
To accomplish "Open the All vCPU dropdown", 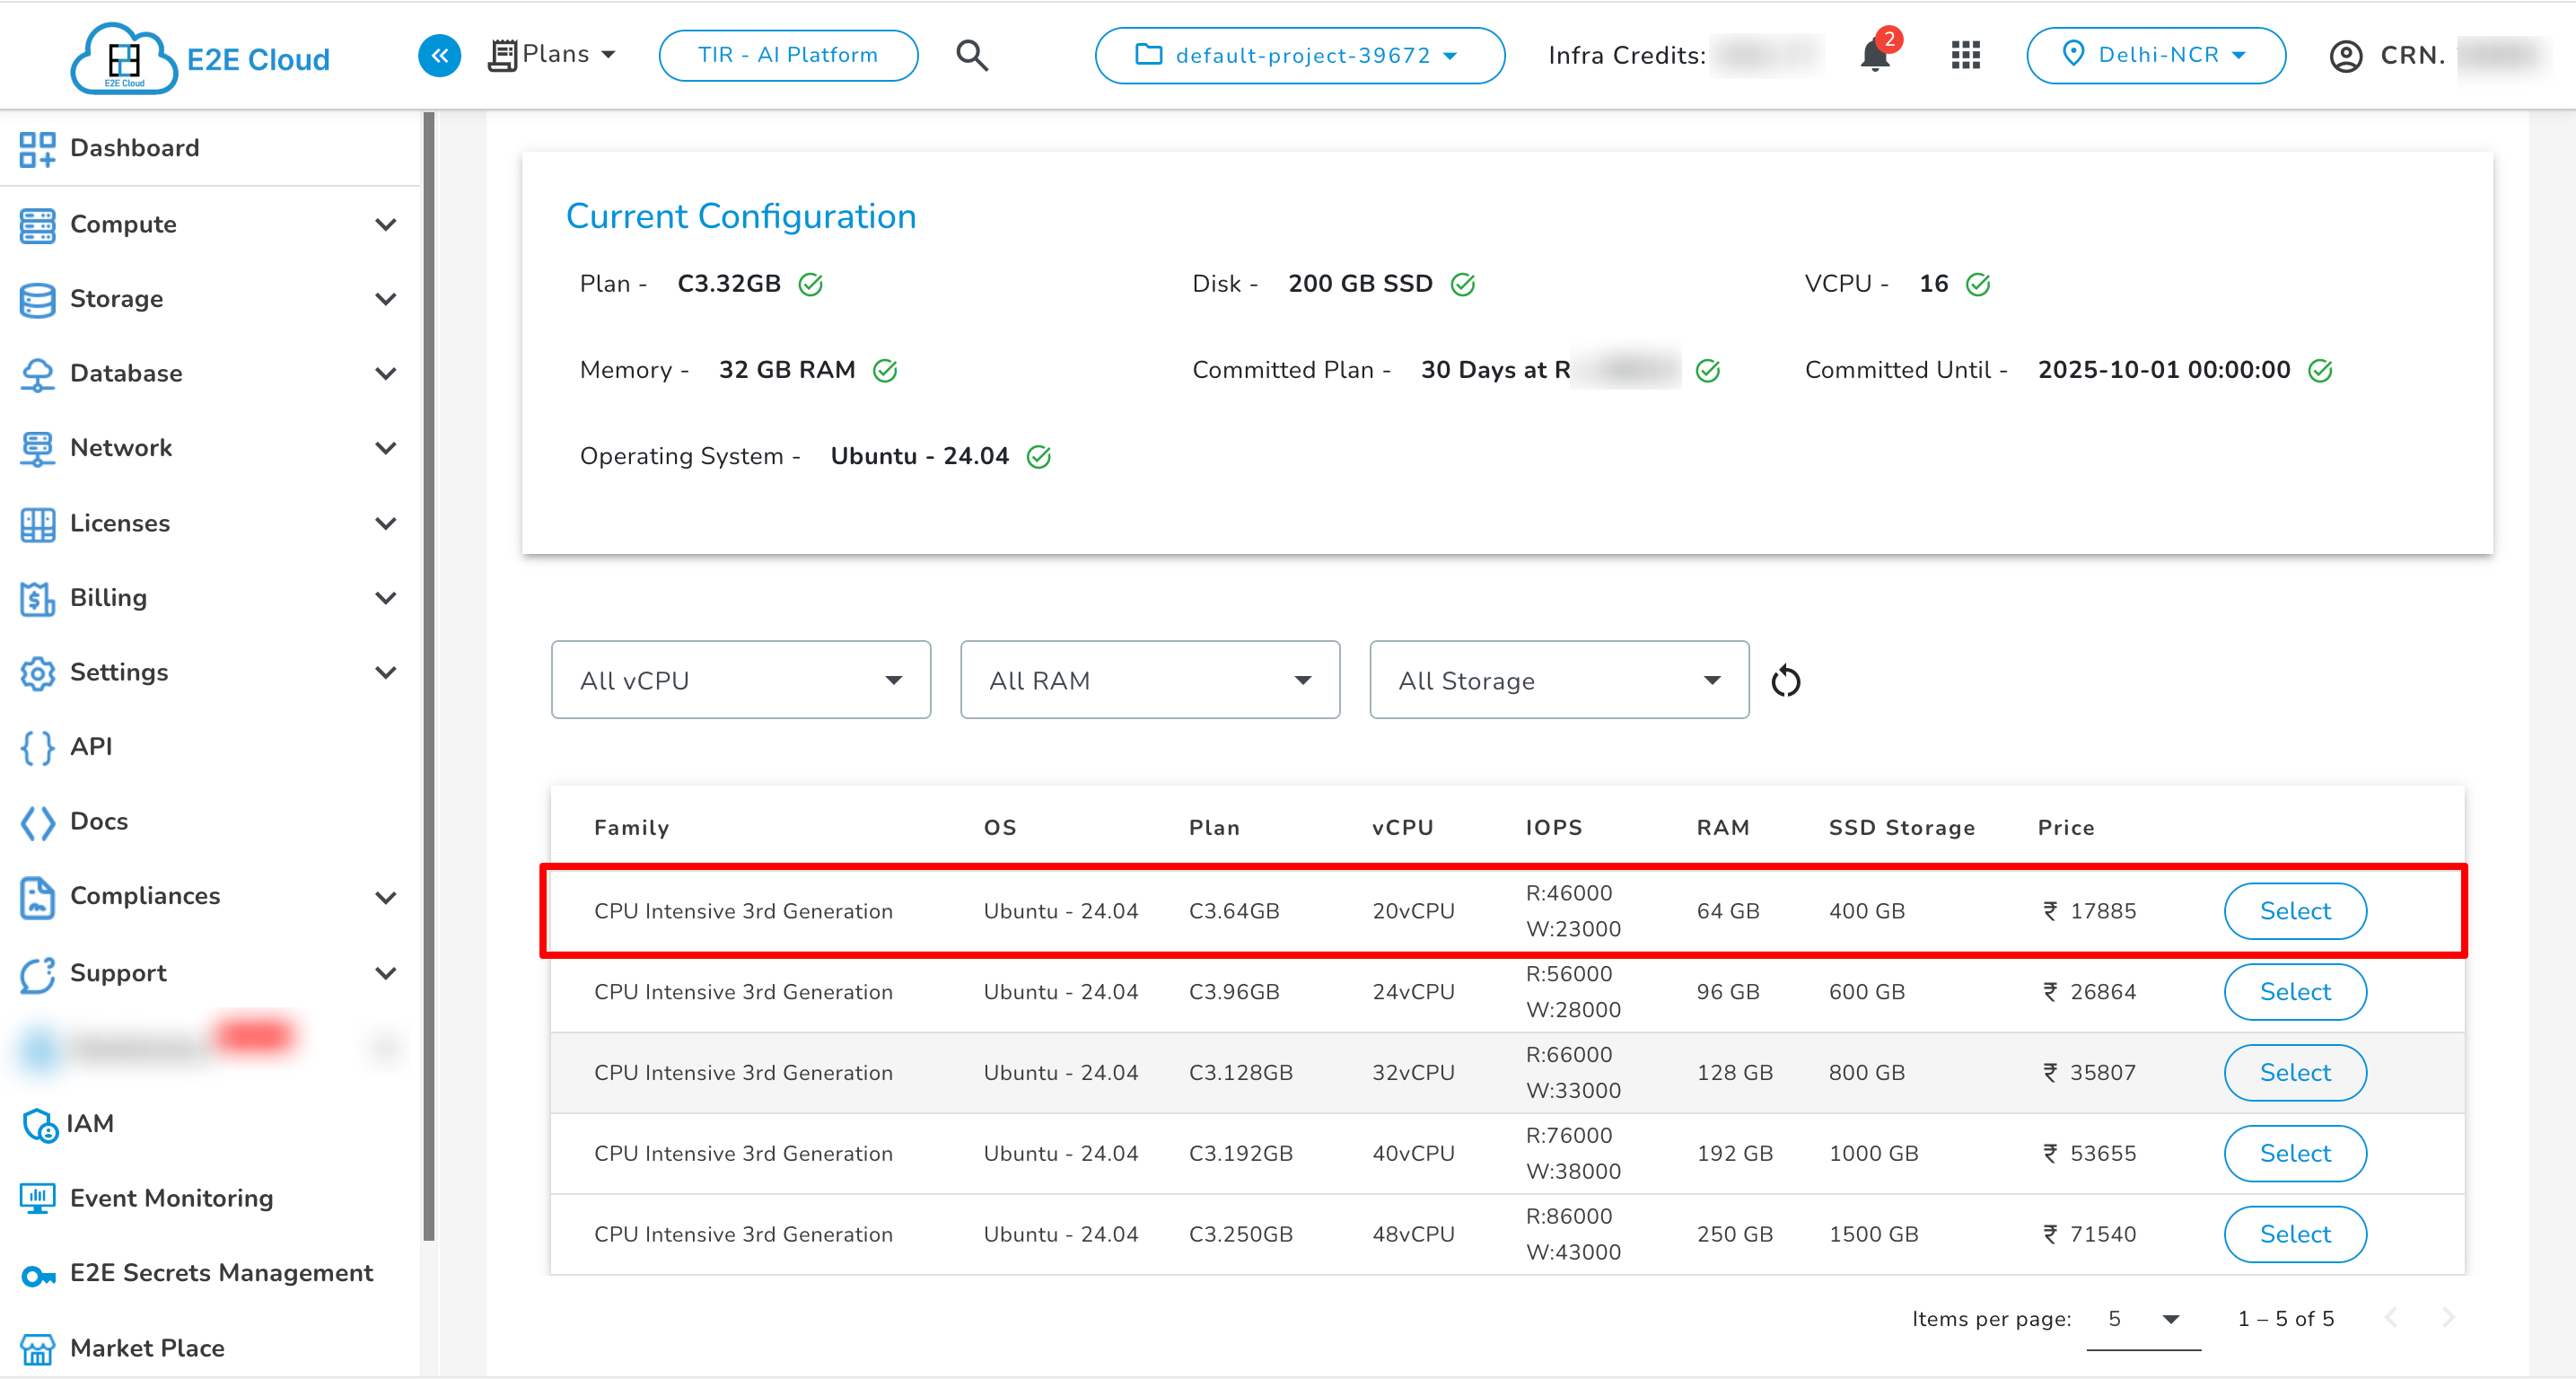I will pyautogui.click(x=740, y=680).
